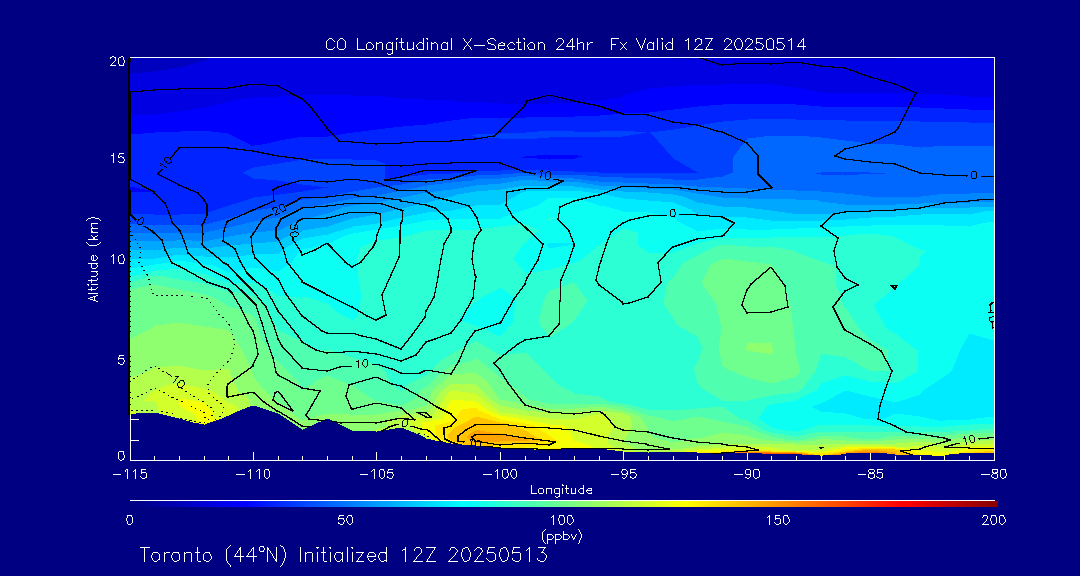Click the color bar label 50
Screen dimensions: 1080x576
click(345, 520)
